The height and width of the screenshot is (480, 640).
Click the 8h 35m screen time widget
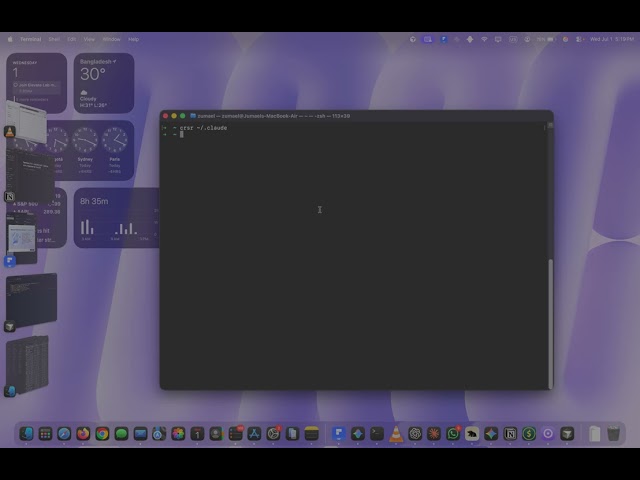coord(116,218)
